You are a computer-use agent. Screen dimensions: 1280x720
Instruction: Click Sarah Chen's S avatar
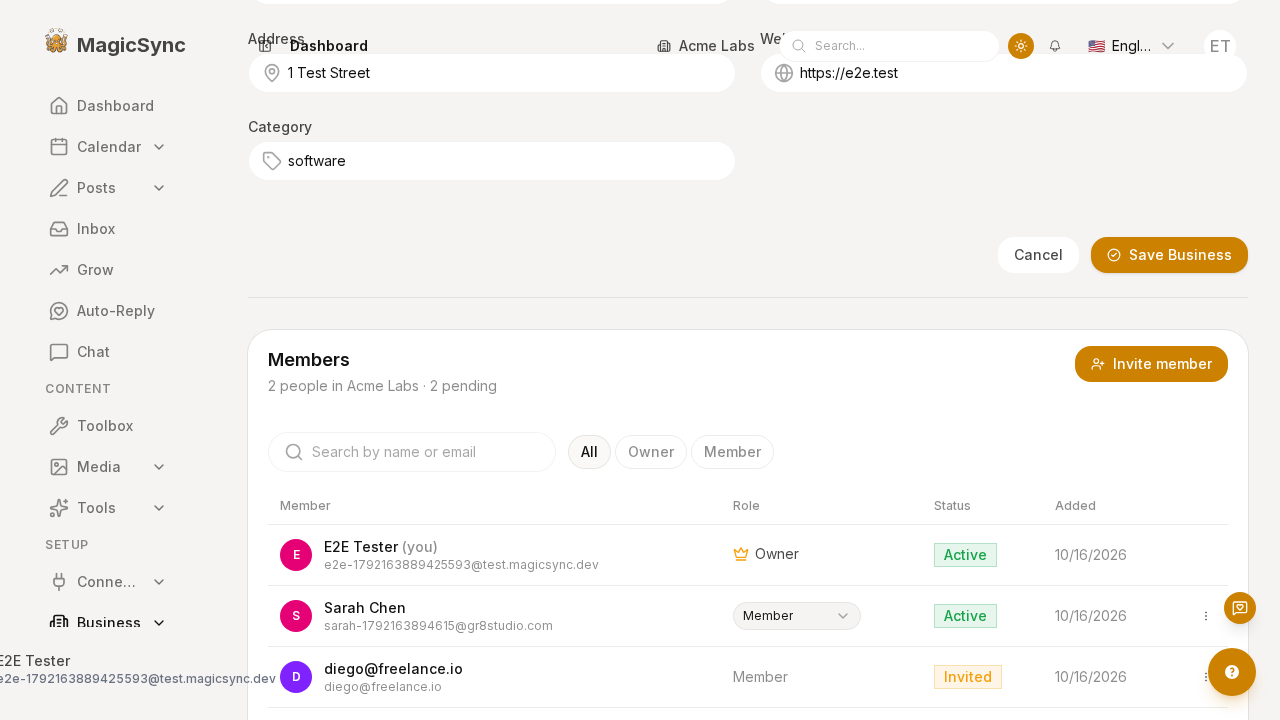[x=296, y=616]
